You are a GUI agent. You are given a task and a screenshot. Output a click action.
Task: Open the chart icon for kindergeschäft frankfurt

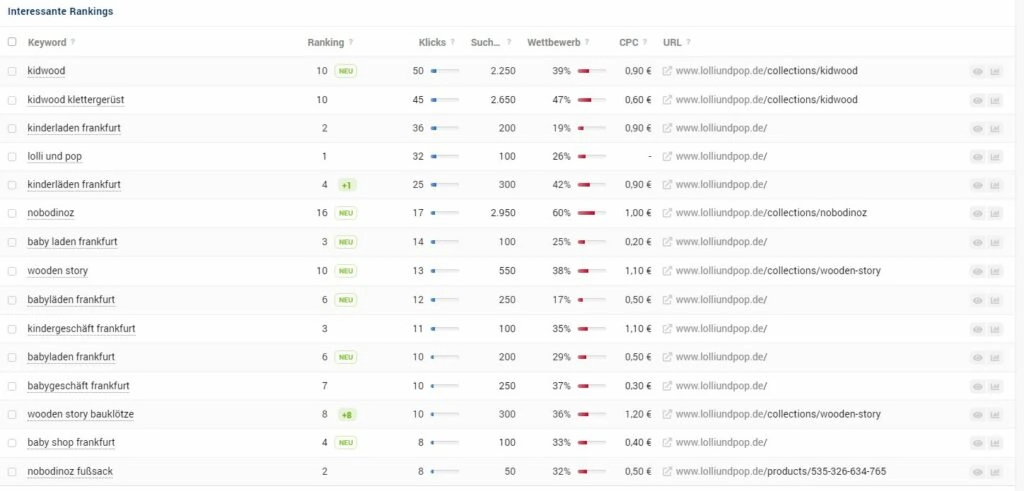click(995, 329)
